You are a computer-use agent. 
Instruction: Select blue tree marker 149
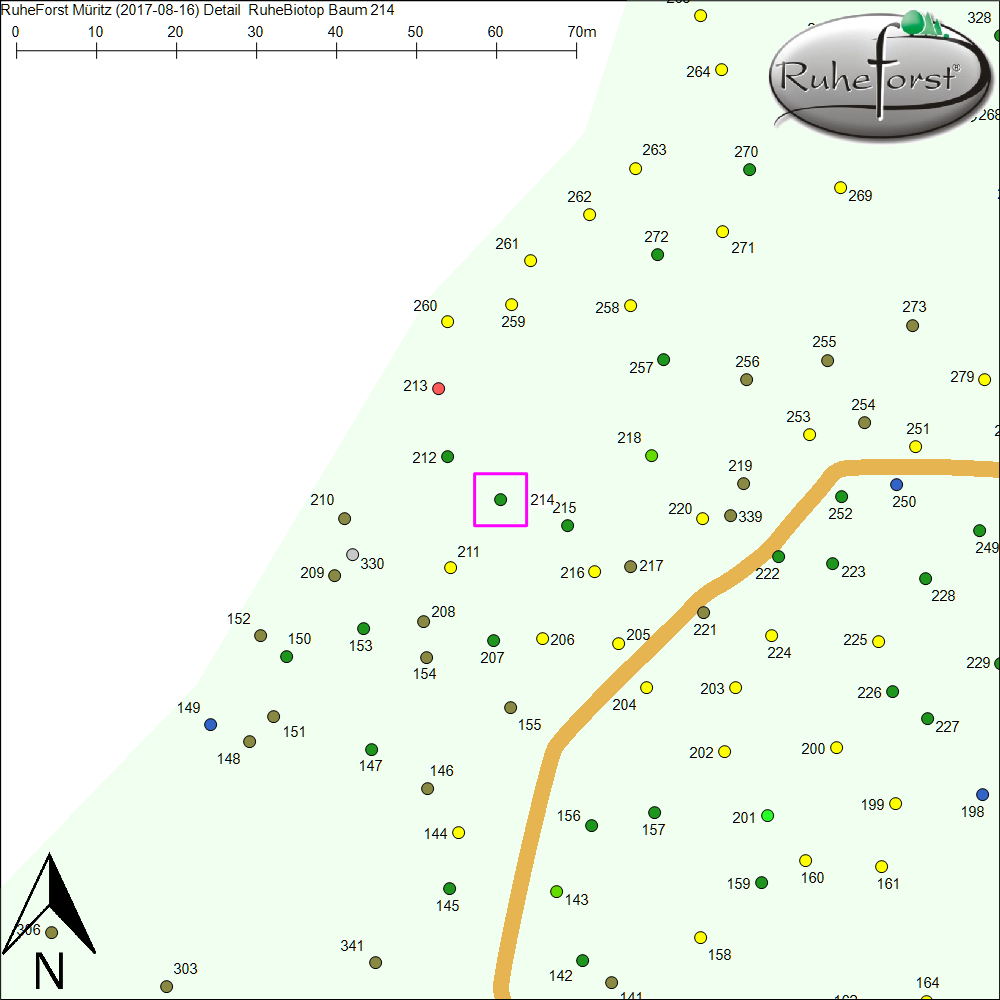[x=210, y=724]
